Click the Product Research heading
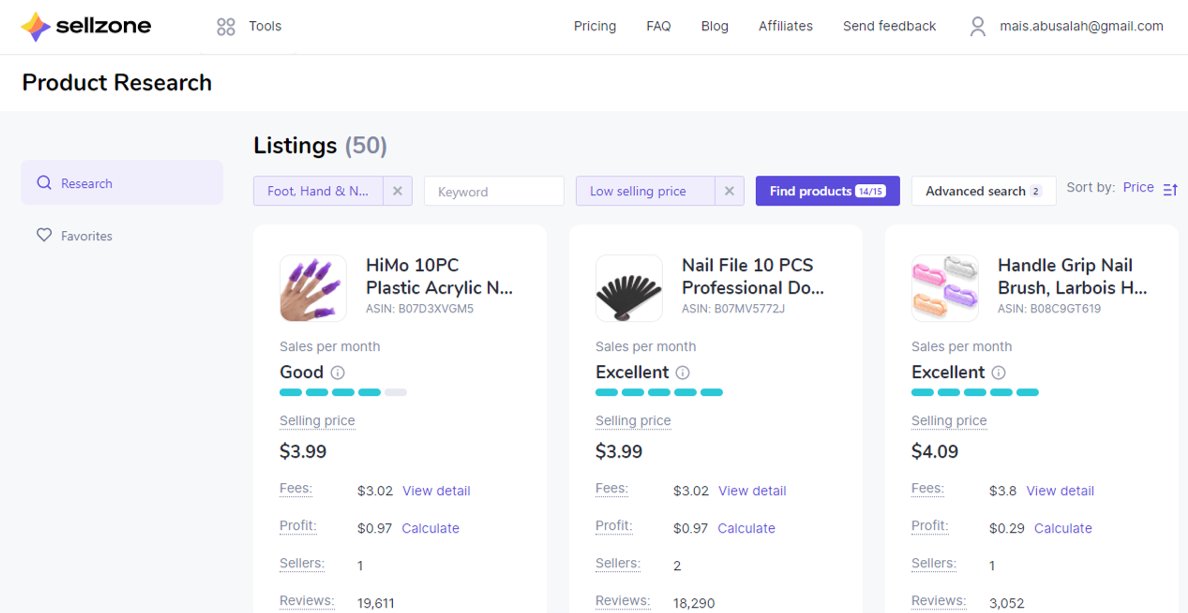Viewport: 1188px width, 613px height. [x=117, y=83]
